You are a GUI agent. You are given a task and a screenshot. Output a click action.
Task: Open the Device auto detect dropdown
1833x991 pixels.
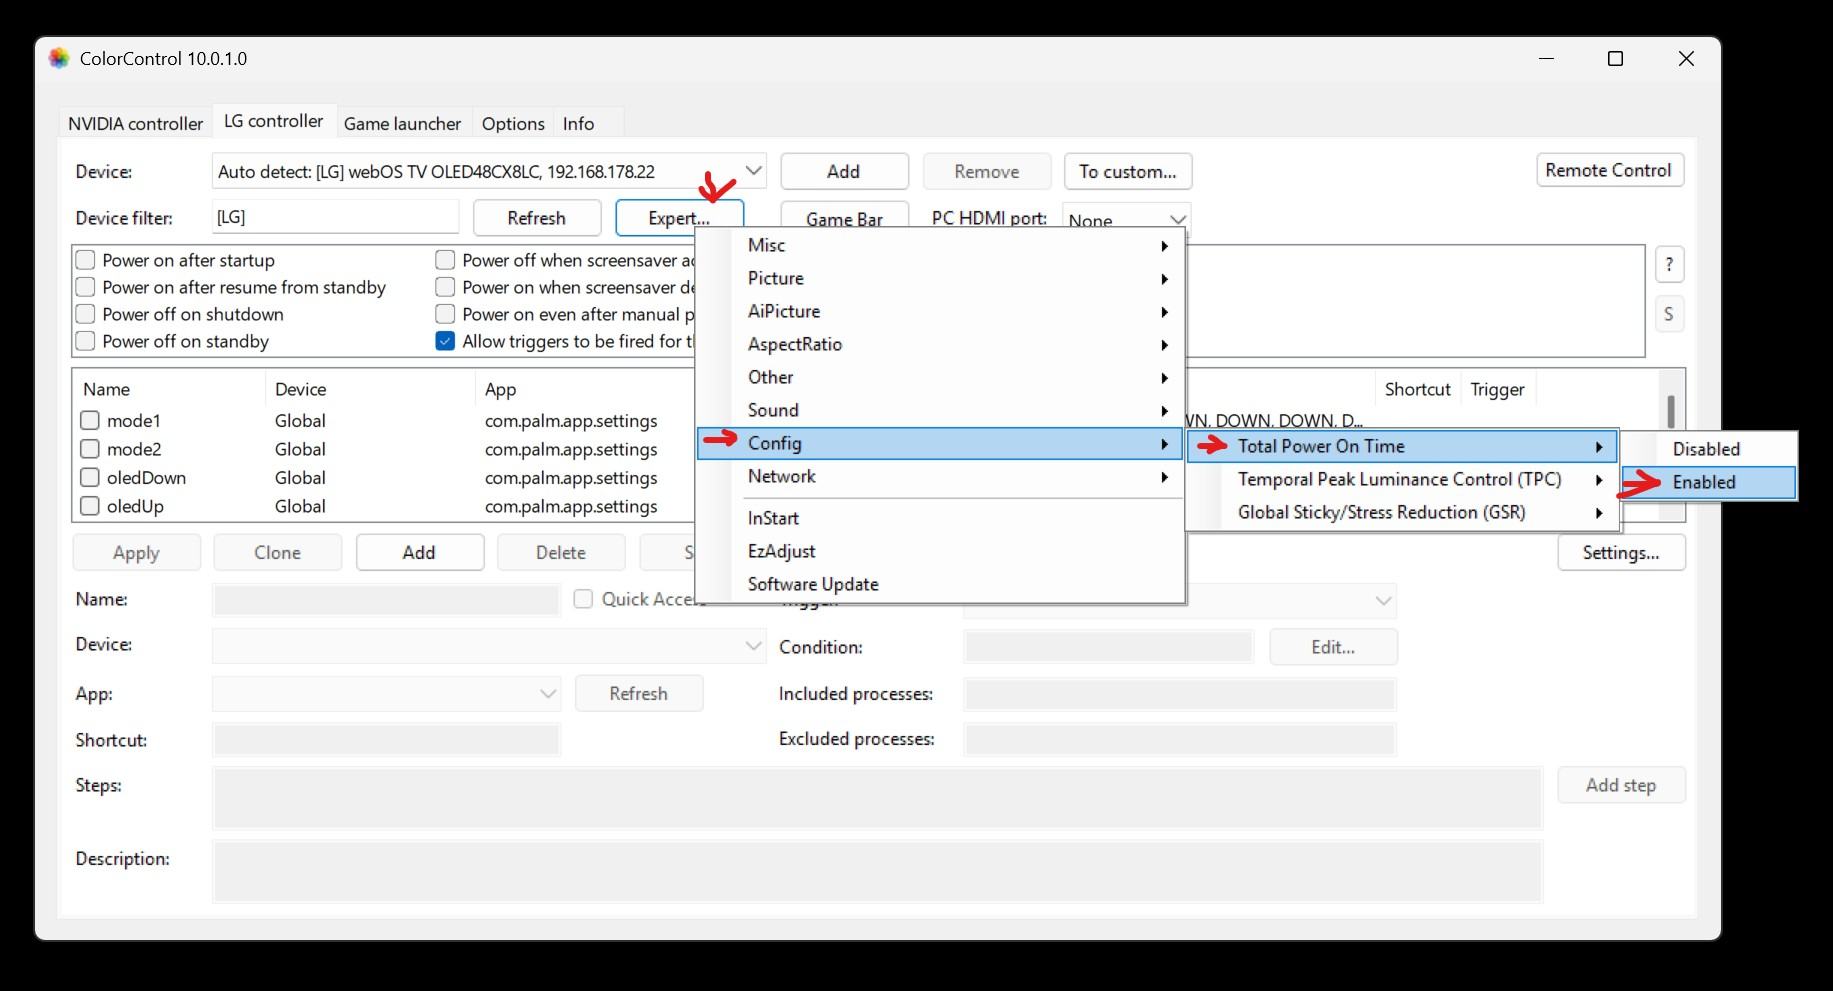(x=489, y=171)
